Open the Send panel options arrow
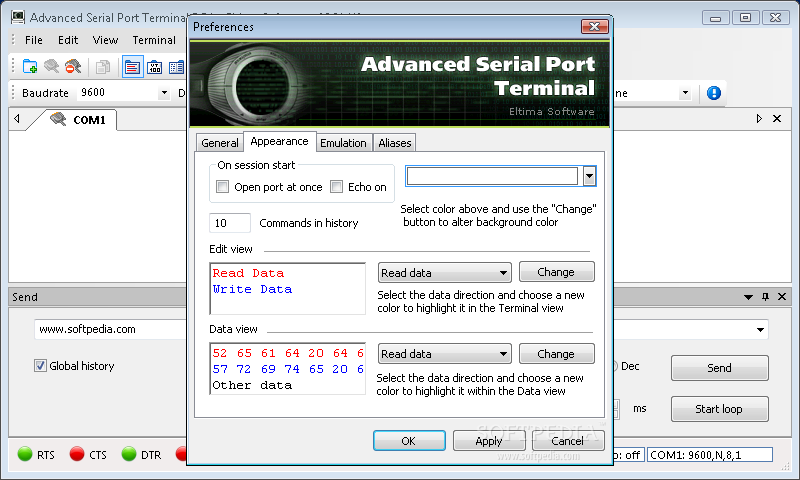Image resolution: width=800 pixels, height=480 pixels. [x=748, y=297]
